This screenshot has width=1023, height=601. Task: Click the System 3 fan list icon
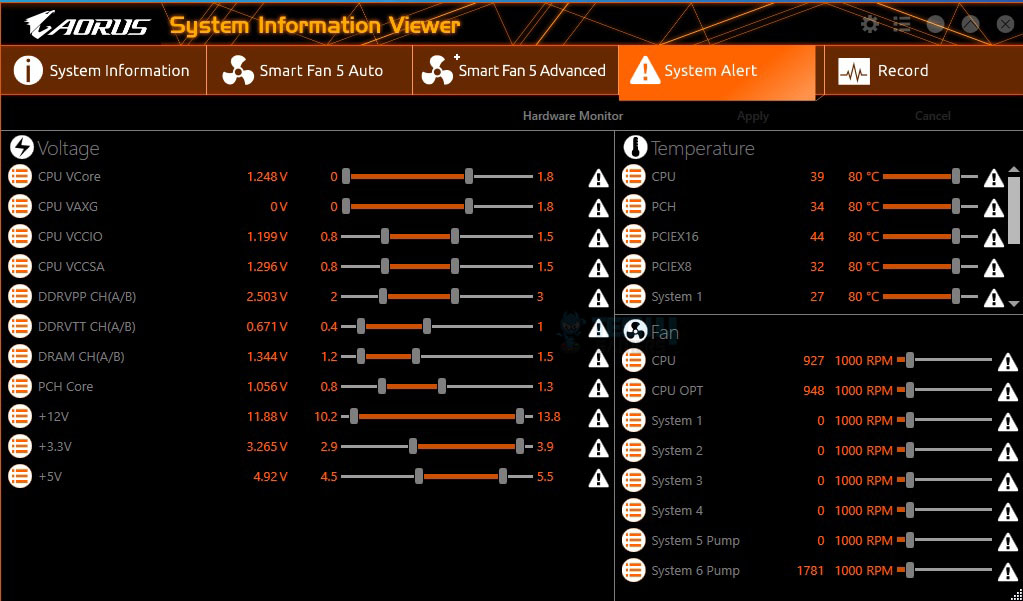(634, 480)
